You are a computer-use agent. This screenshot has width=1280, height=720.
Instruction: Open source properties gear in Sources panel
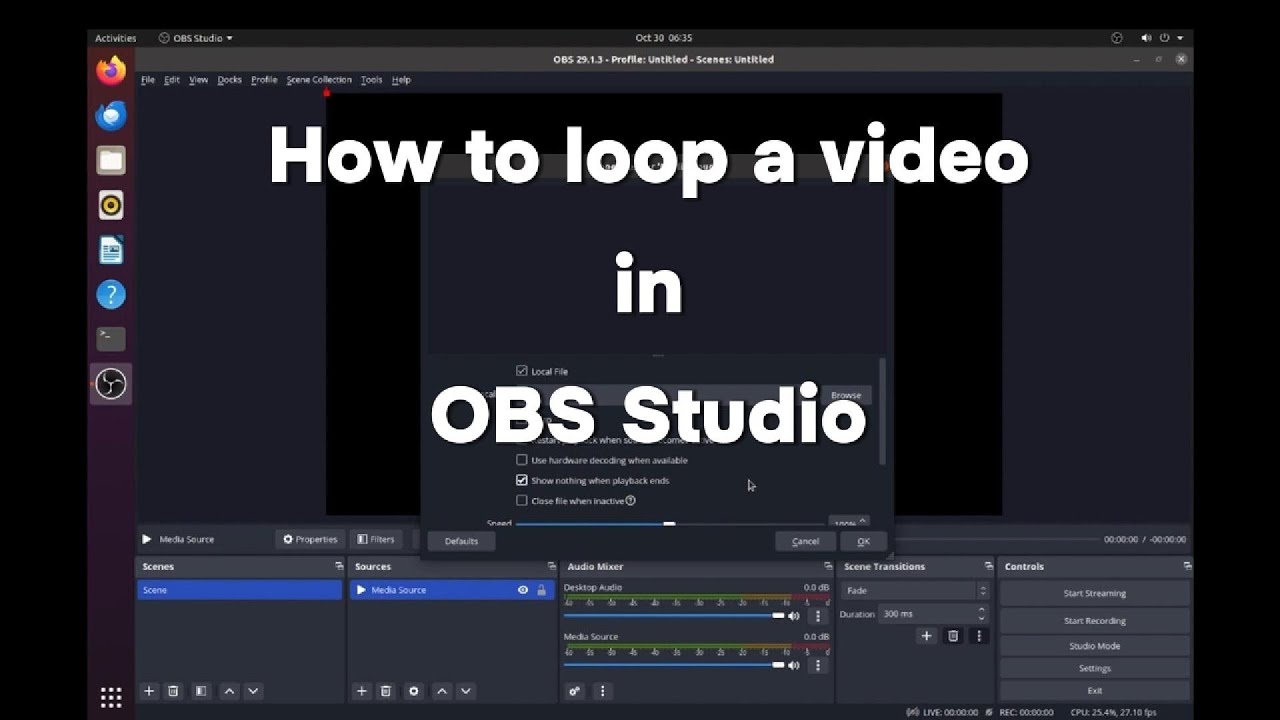[x=413, y=691]
